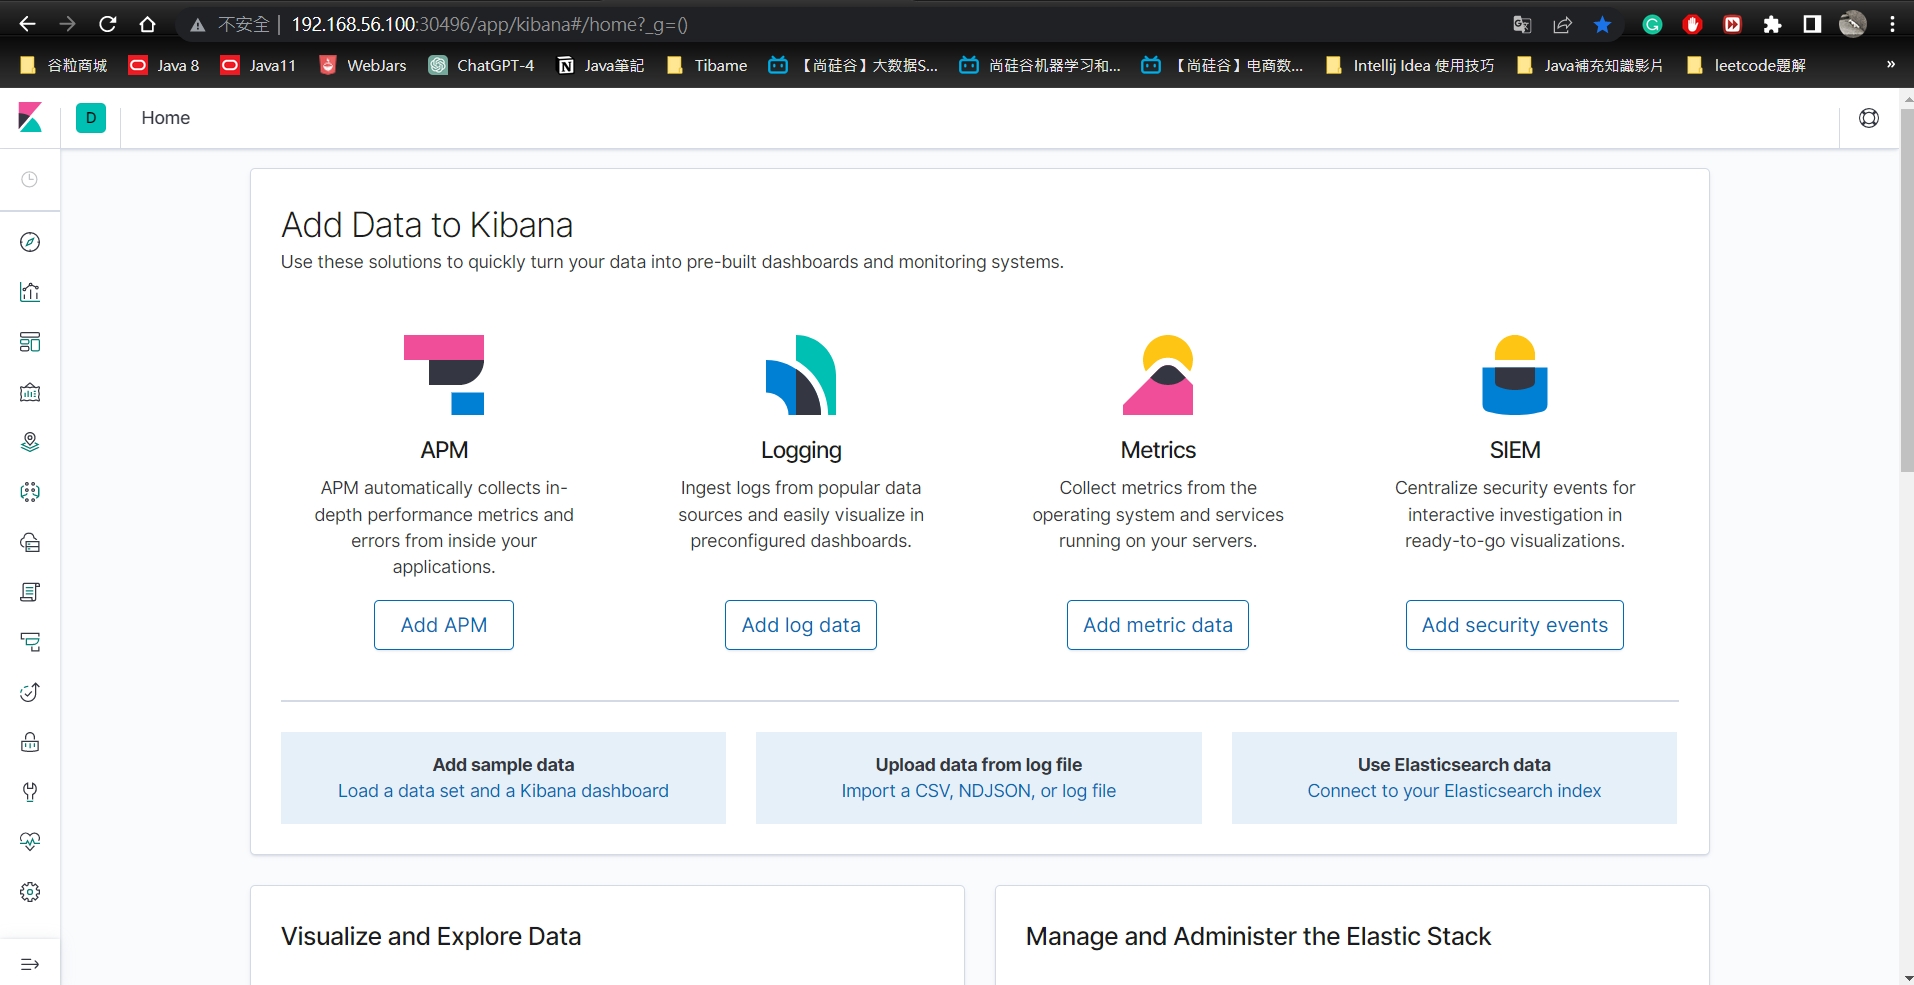Open the help menu icon in the header
This screenshot has width=1914, height=985.
pos(1868,118)
